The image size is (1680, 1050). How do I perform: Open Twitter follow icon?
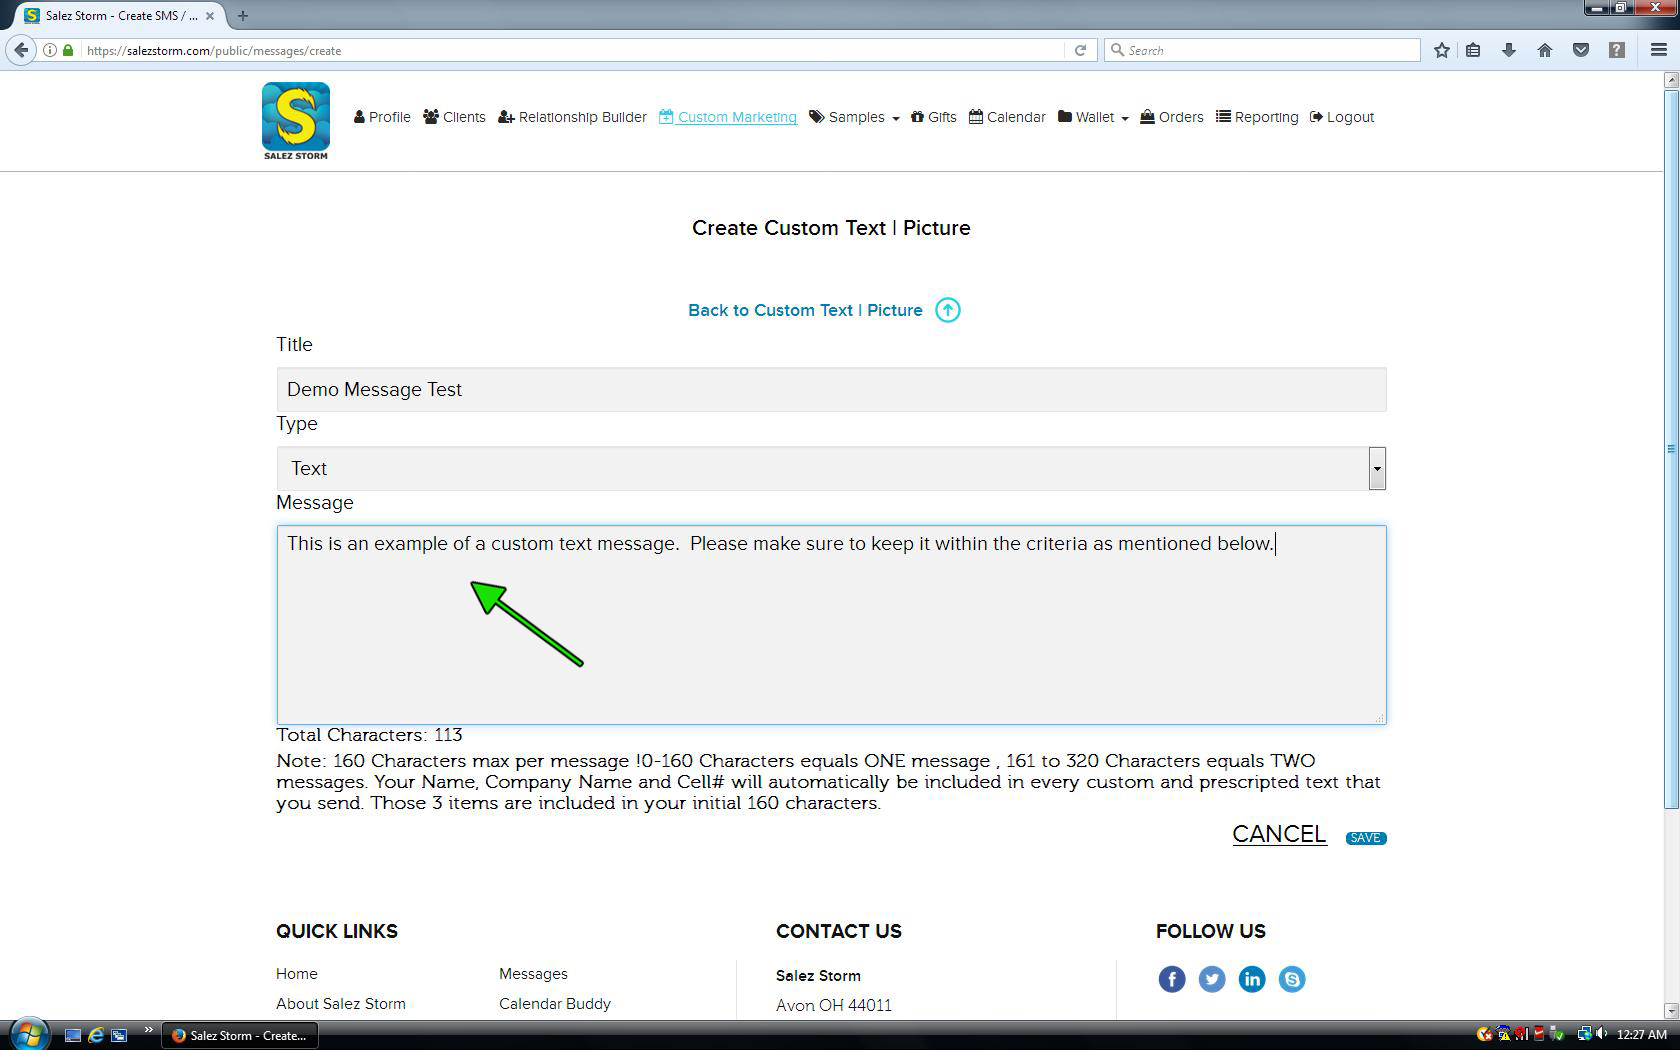click(x=1211, y=979)
